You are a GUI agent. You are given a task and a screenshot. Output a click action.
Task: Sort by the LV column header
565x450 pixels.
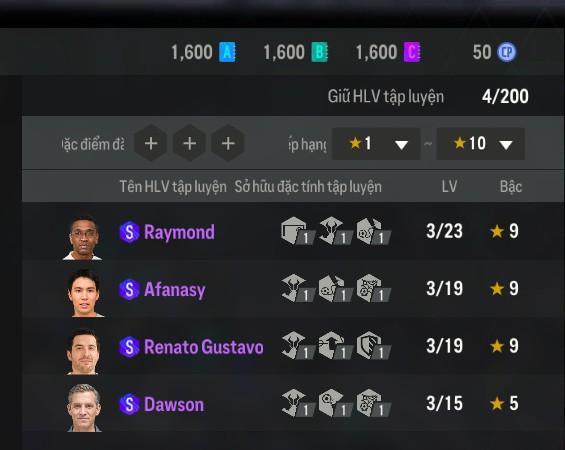(449, 187)
